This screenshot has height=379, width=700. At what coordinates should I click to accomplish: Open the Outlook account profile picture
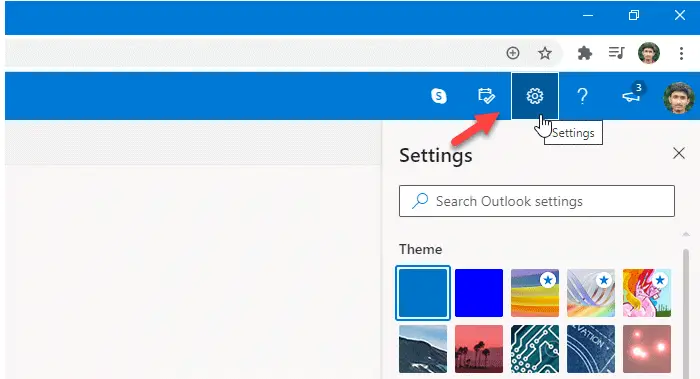(x=679, y=98)
